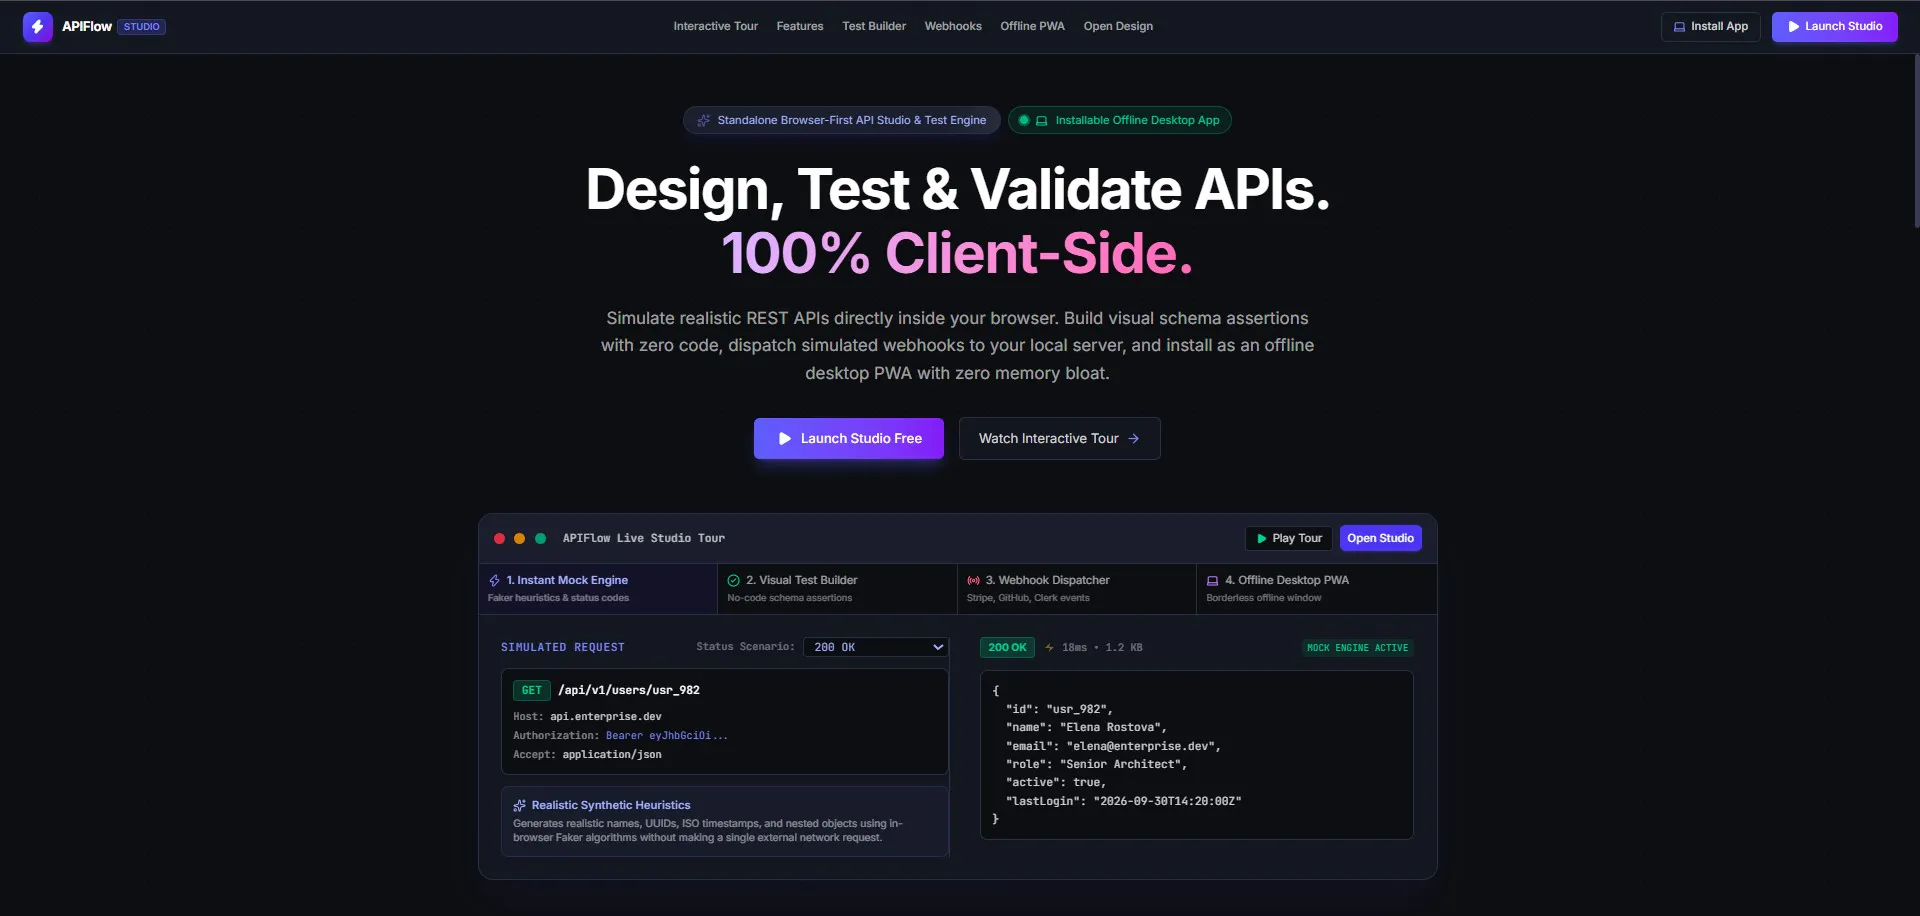Click the red window dot in Live Studio Tour
This screenshot has height=916, width=1920.
(499, 538)
